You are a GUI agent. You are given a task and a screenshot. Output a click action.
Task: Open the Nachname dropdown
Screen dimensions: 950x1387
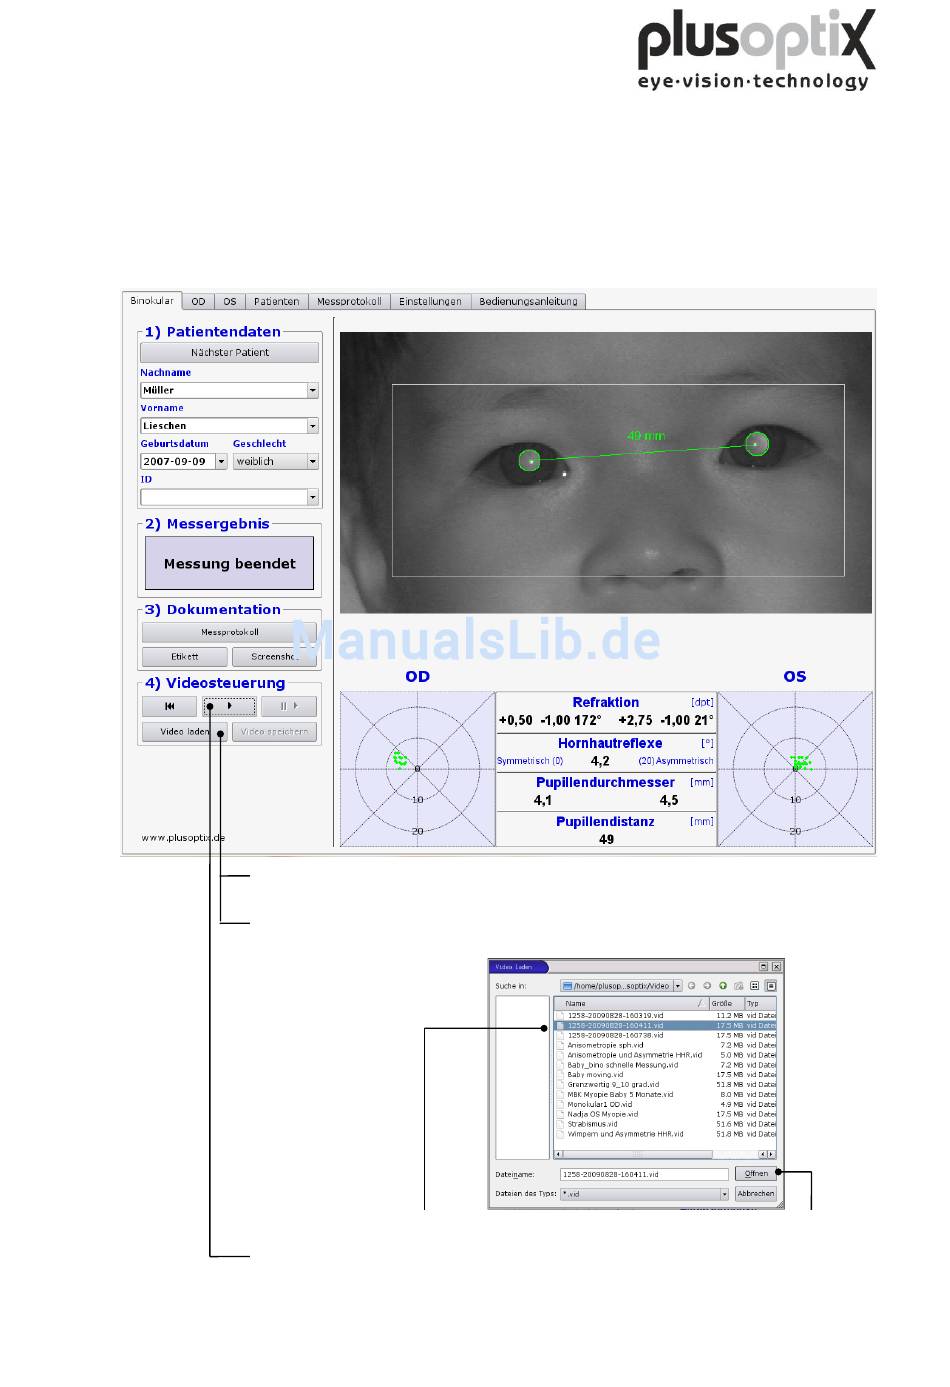[x=313, y=390]
